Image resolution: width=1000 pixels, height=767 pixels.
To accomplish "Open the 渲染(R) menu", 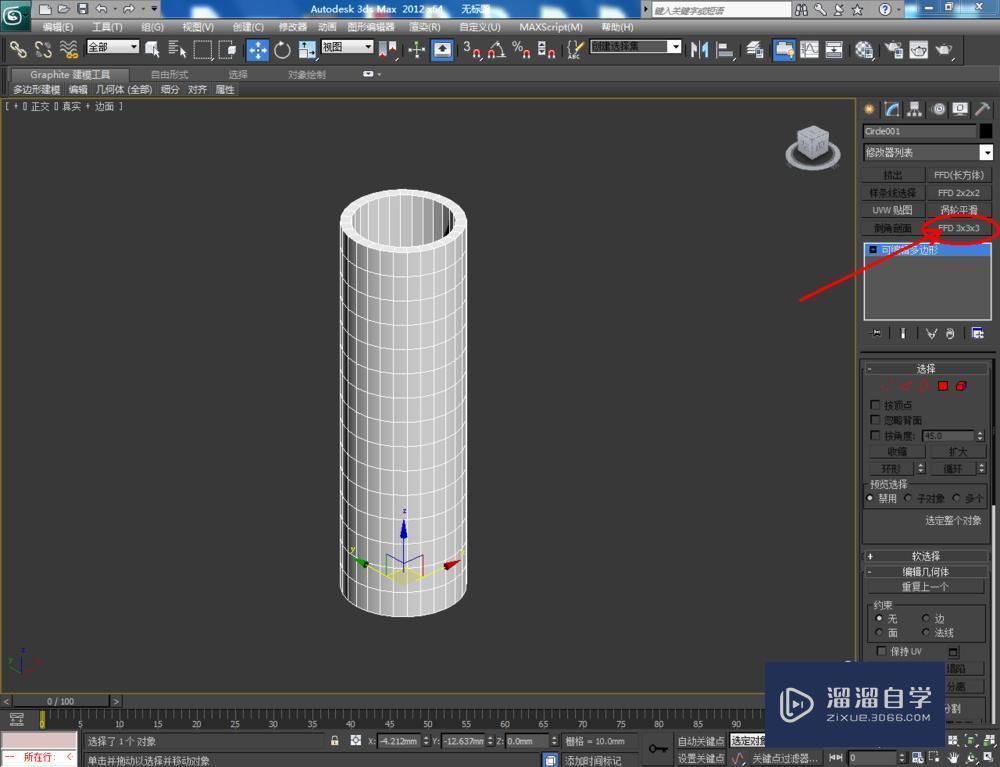I will click(x=424, y=27).
